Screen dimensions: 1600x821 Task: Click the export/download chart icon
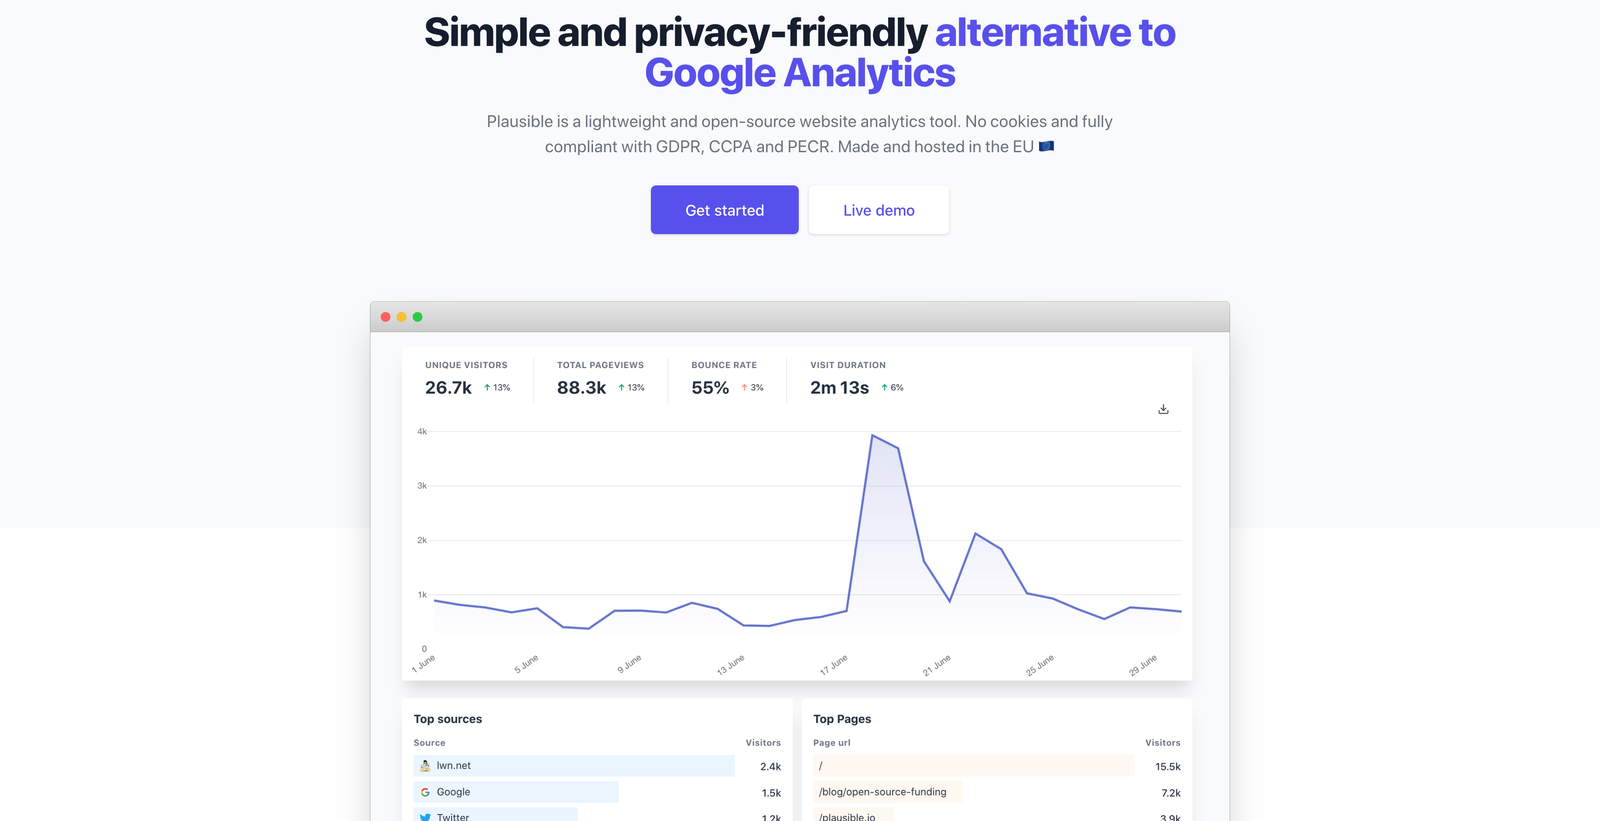click(x=1163, y=408)
